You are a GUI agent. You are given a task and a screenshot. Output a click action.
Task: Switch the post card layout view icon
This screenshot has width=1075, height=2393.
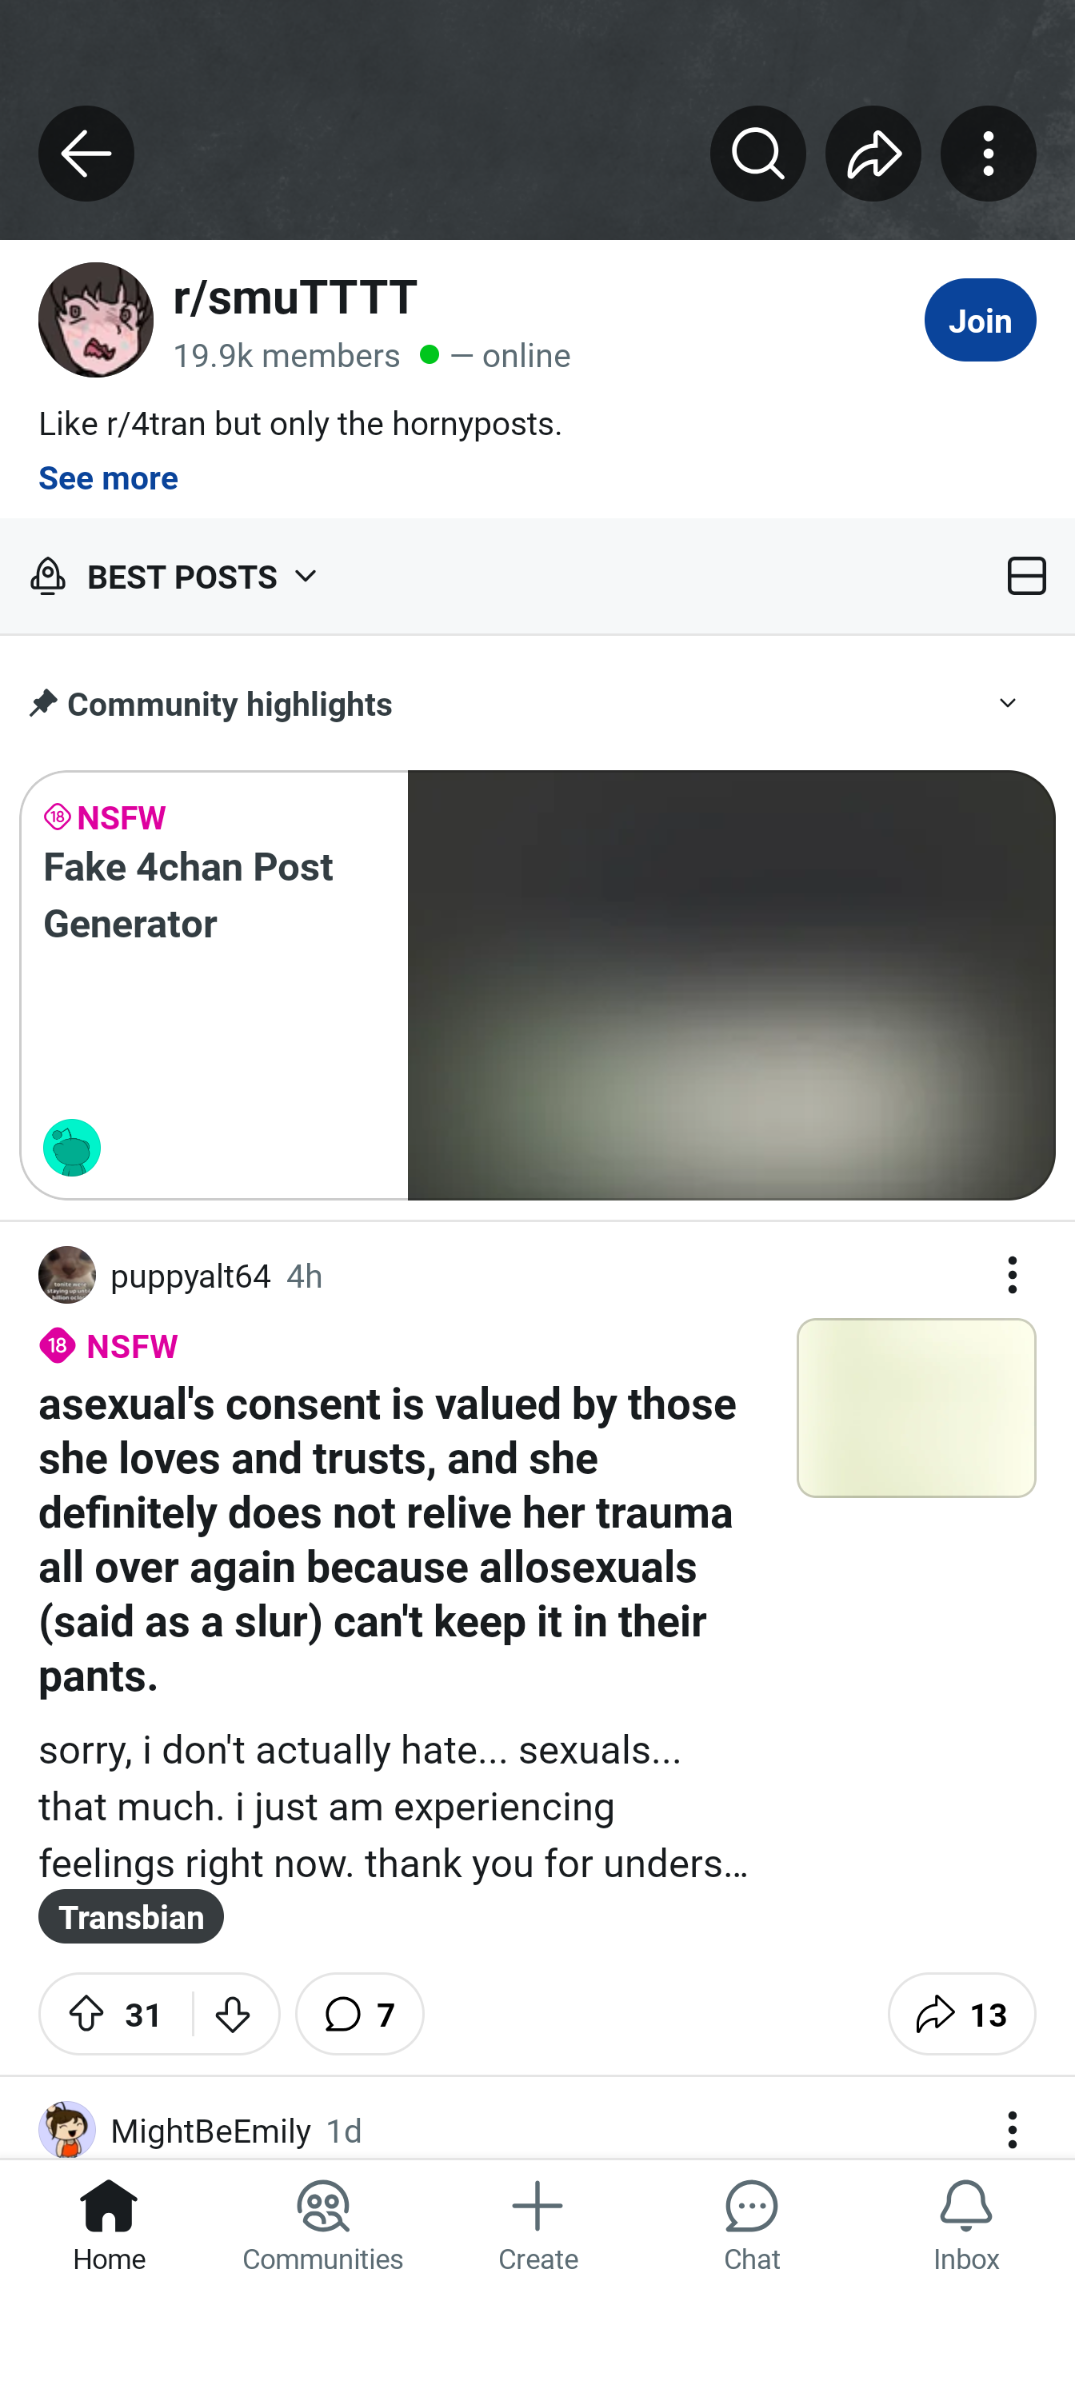tap(1026, 576)
